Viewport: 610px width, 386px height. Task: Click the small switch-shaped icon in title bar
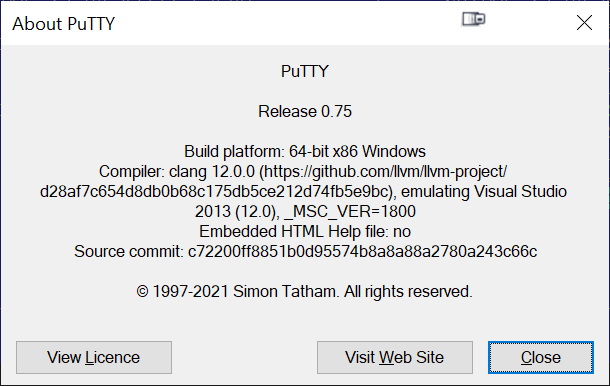click(x=473, y=19)
